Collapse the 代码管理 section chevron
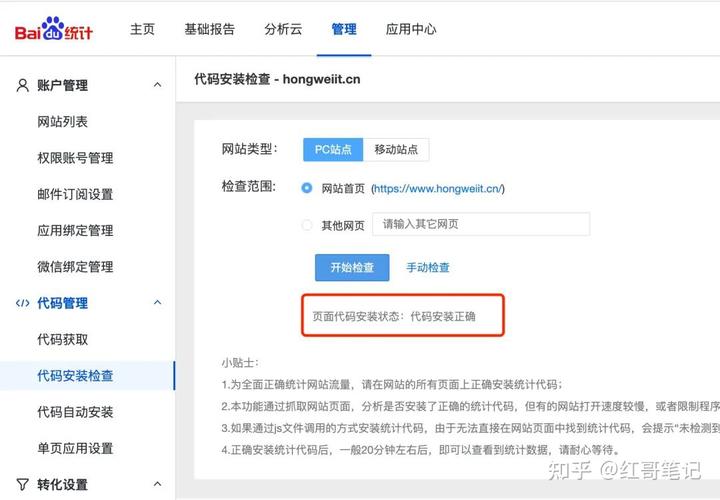720x500 pixels. pos(158,303)
